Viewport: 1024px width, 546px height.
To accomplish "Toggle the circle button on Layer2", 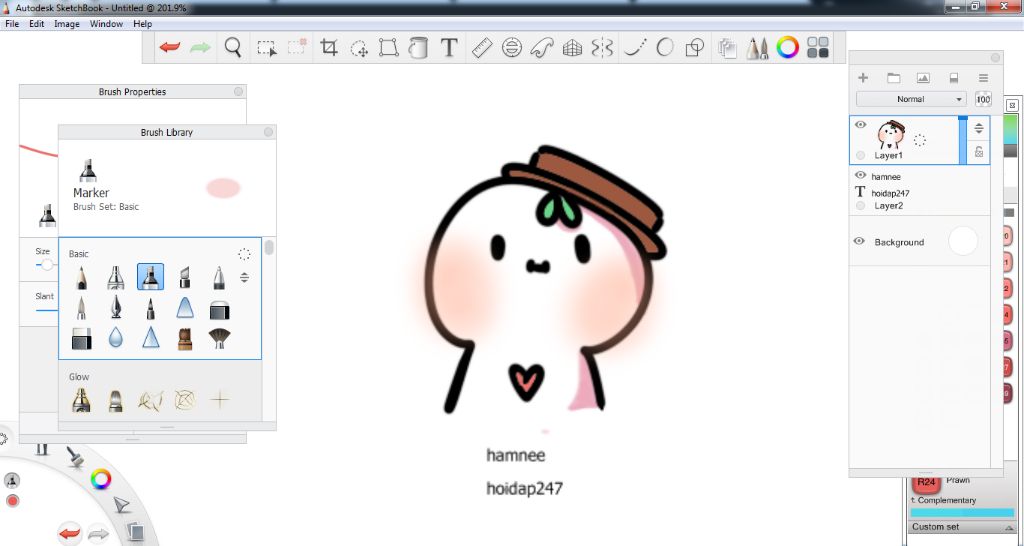I will (x=860, y=206).
